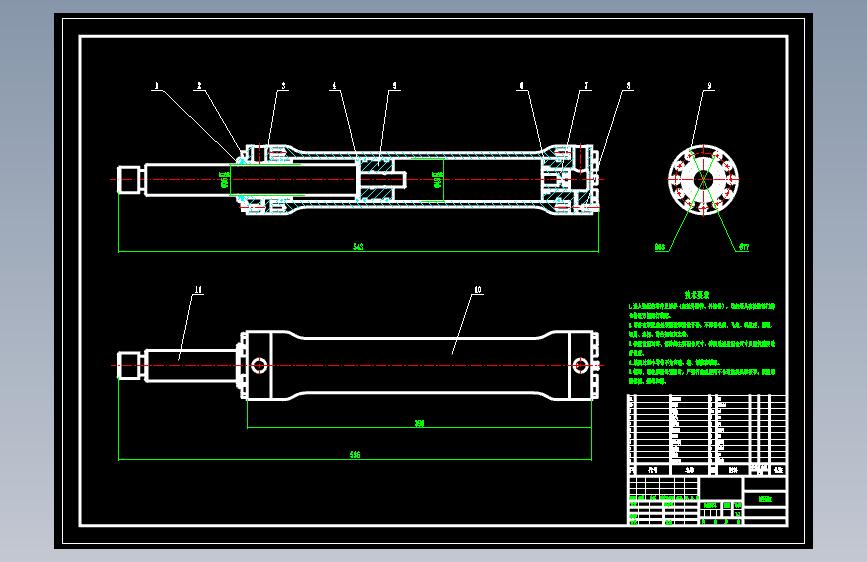
Task: Select part callout number 4 label
Action: (334, 86)
